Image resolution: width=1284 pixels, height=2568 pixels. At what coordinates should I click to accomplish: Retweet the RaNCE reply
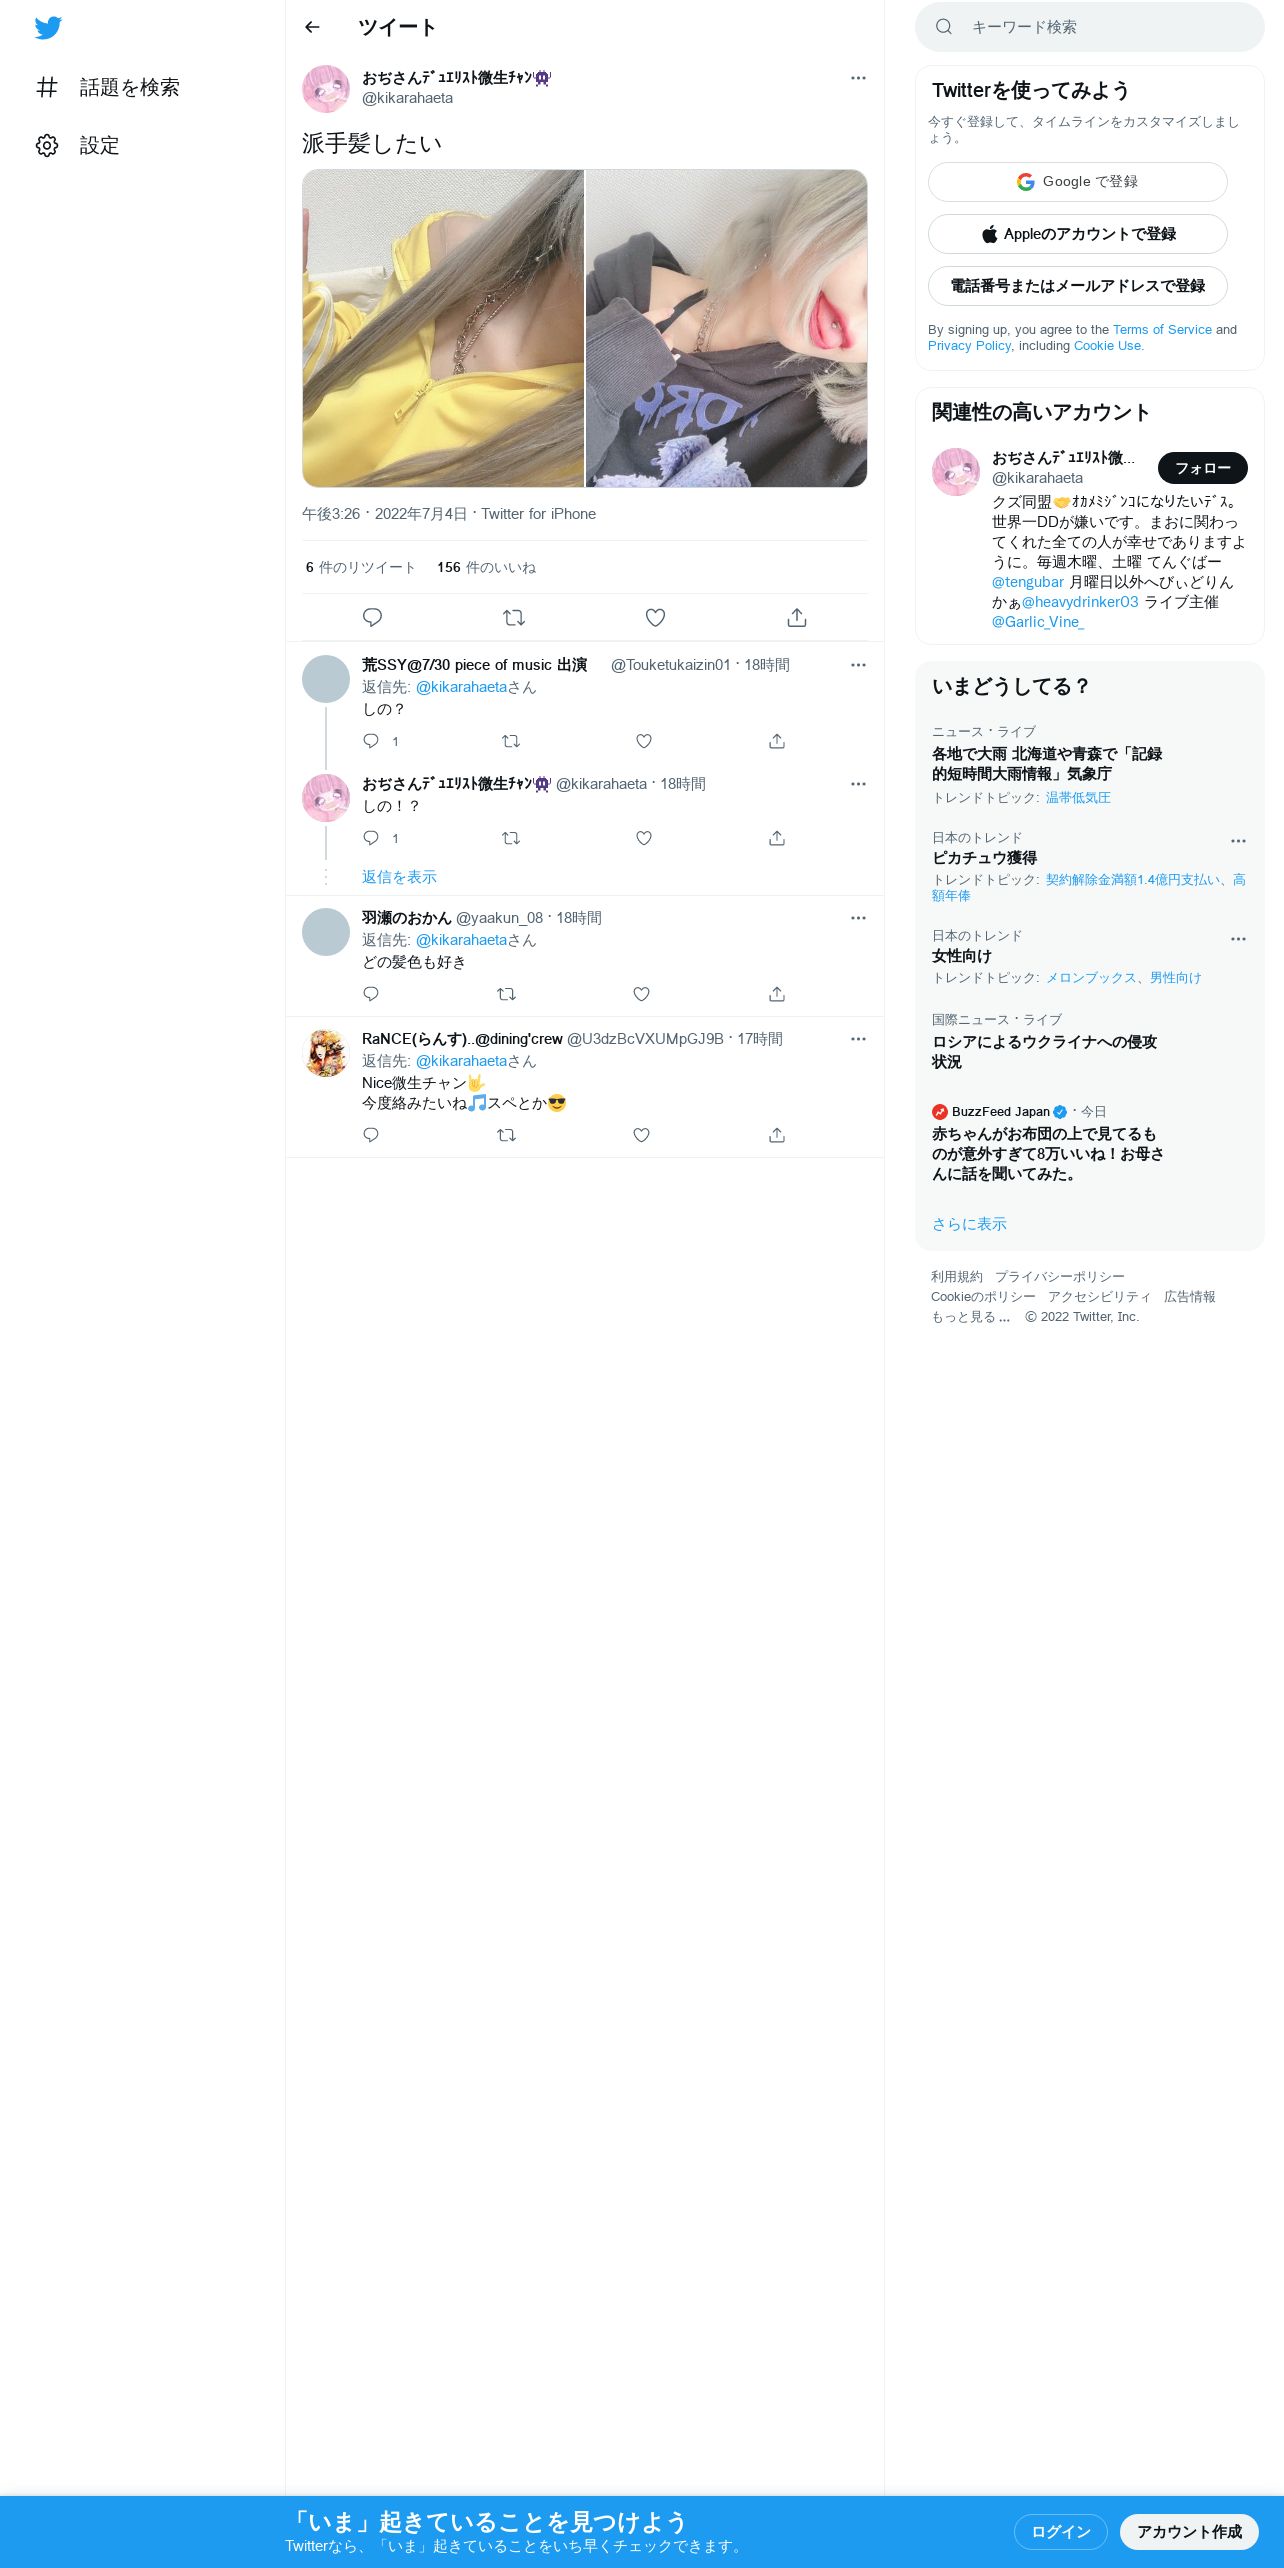click(507, 1135)
